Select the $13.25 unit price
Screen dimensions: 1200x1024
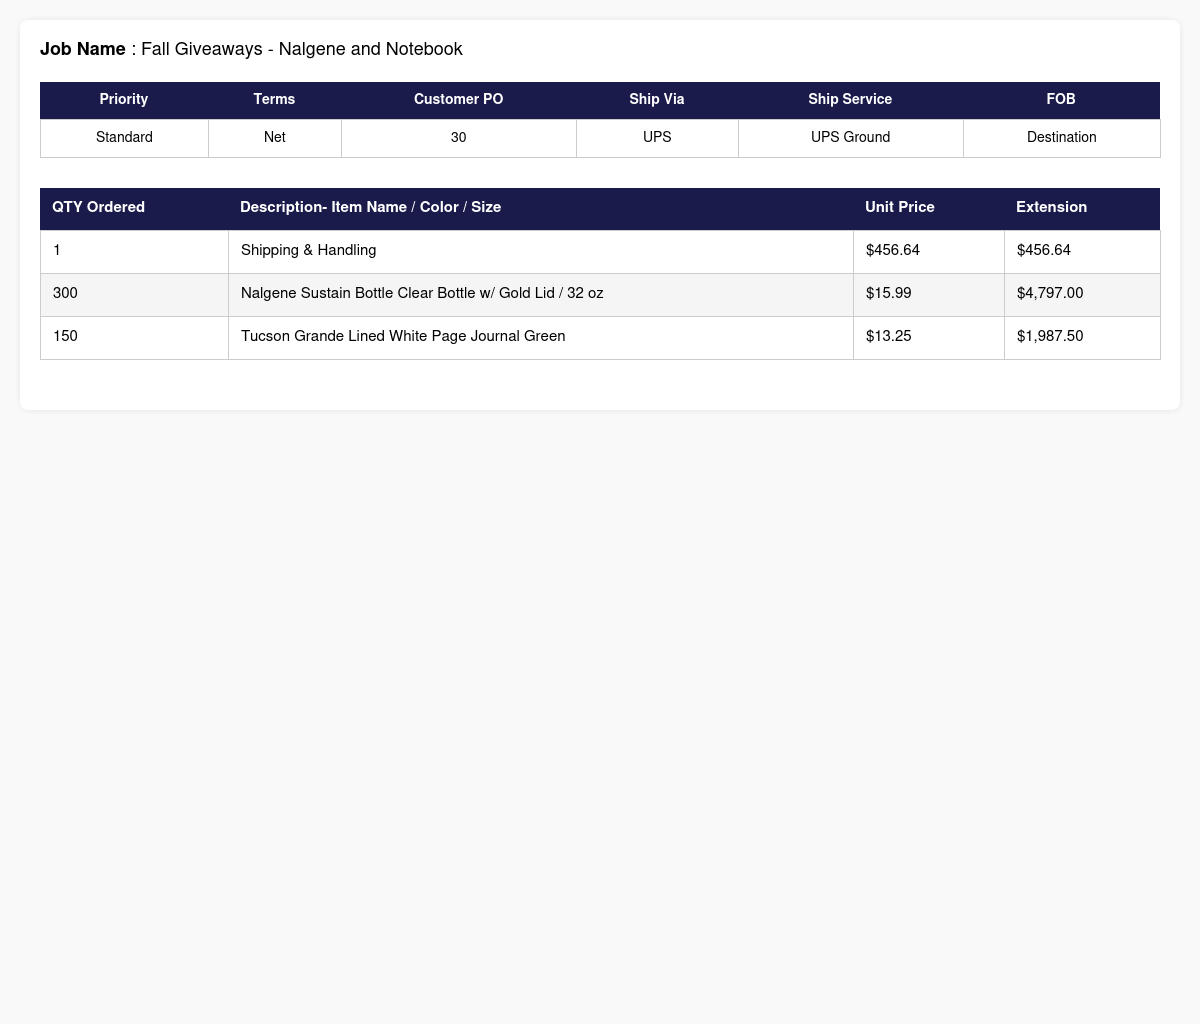click(x=928, y=337)
